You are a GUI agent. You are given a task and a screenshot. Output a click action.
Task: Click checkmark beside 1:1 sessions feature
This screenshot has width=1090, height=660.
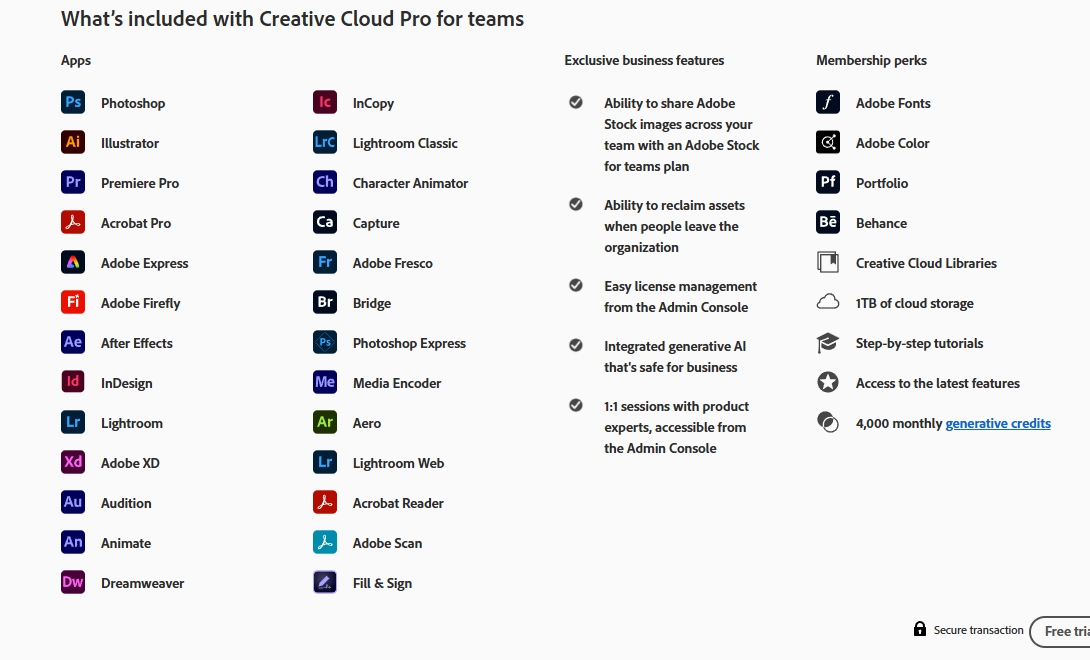[576, 405]
